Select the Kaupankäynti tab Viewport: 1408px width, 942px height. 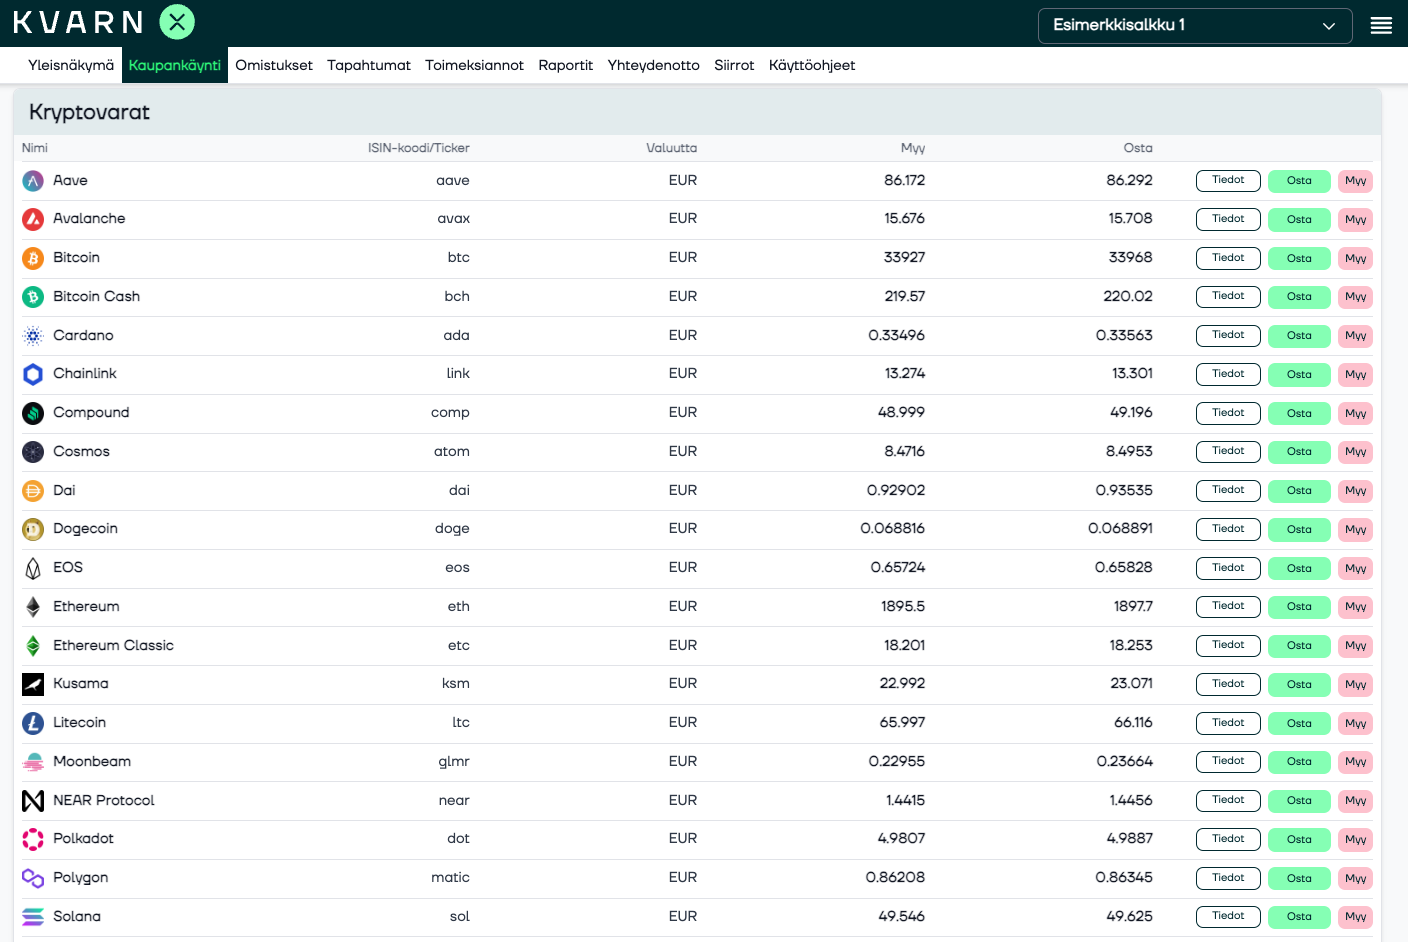tap(175, 65)
